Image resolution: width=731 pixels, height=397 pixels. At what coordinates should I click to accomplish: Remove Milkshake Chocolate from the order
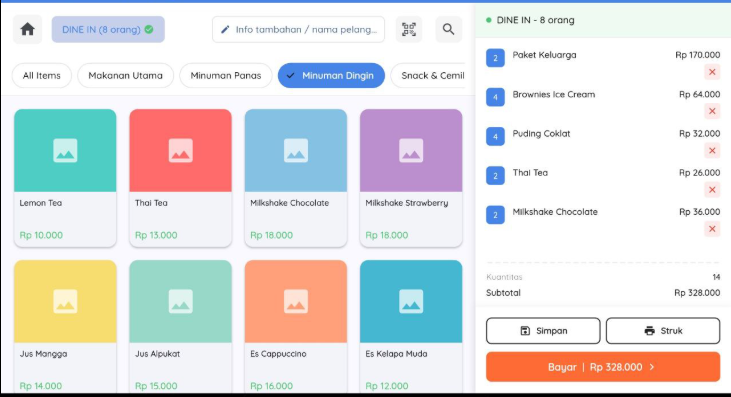tap(712, 229)
